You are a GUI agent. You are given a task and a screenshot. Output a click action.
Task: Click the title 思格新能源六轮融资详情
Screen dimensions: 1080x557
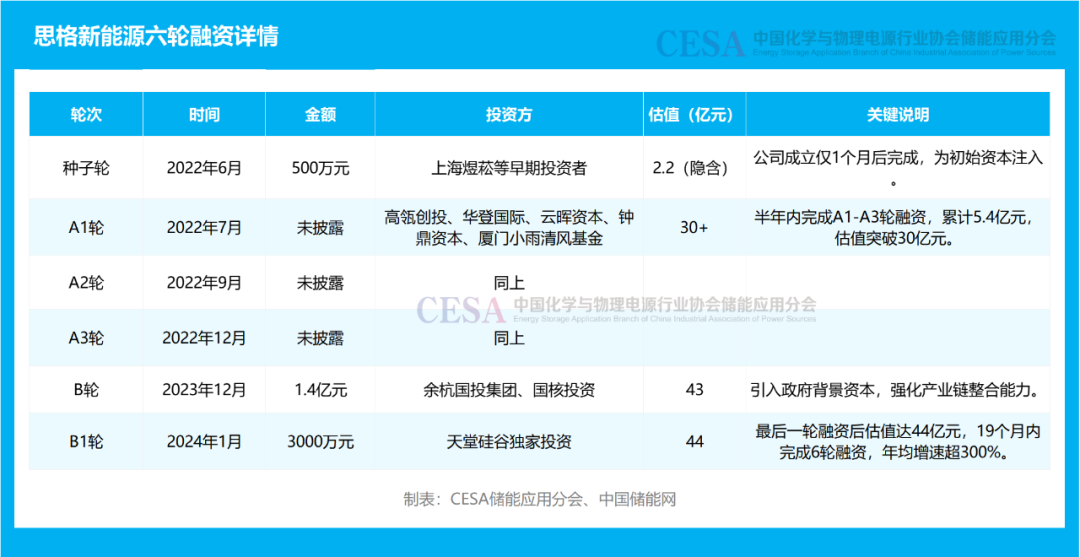click(x=155, y=37)
